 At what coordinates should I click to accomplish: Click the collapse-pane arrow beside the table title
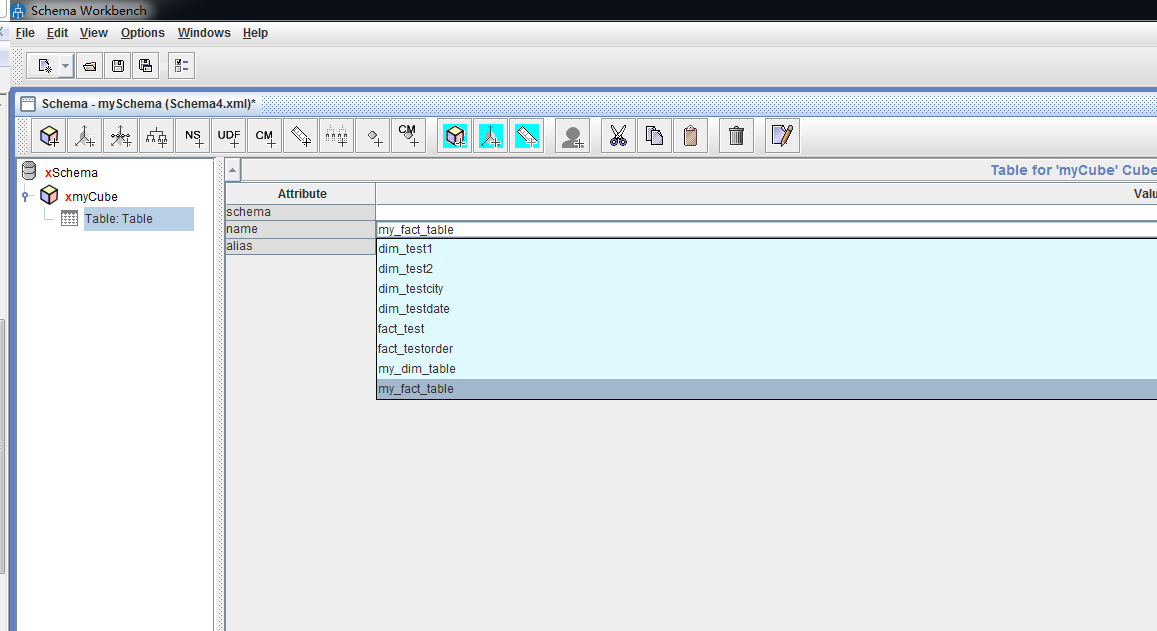pyautogui.click(x=232, y=170)
